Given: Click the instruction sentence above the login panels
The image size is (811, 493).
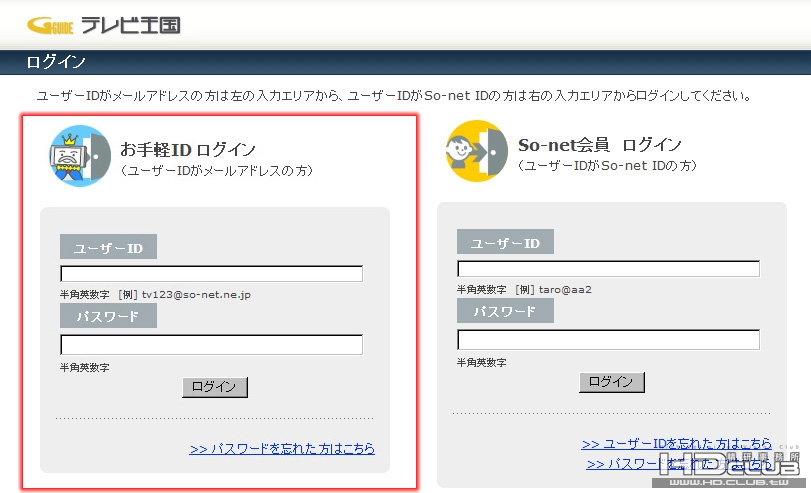Looking at the screenshot, I should tap(394, 96).
